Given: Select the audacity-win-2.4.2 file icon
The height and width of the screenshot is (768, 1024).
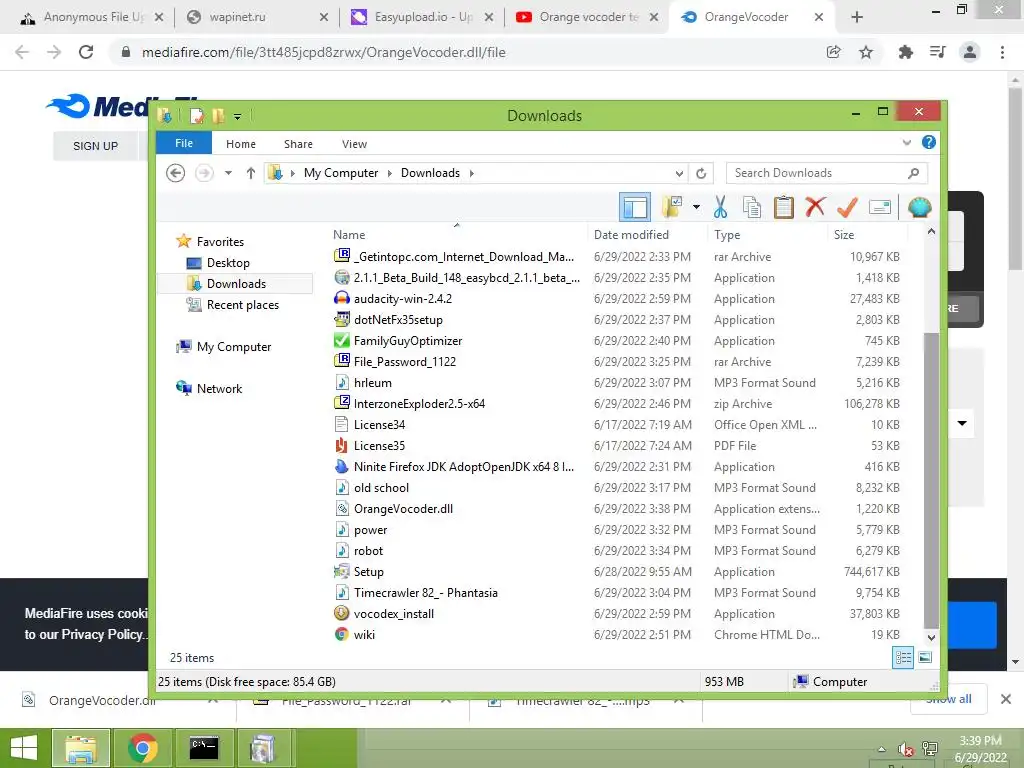Looking at the screenshot, I should coord(342,298).
